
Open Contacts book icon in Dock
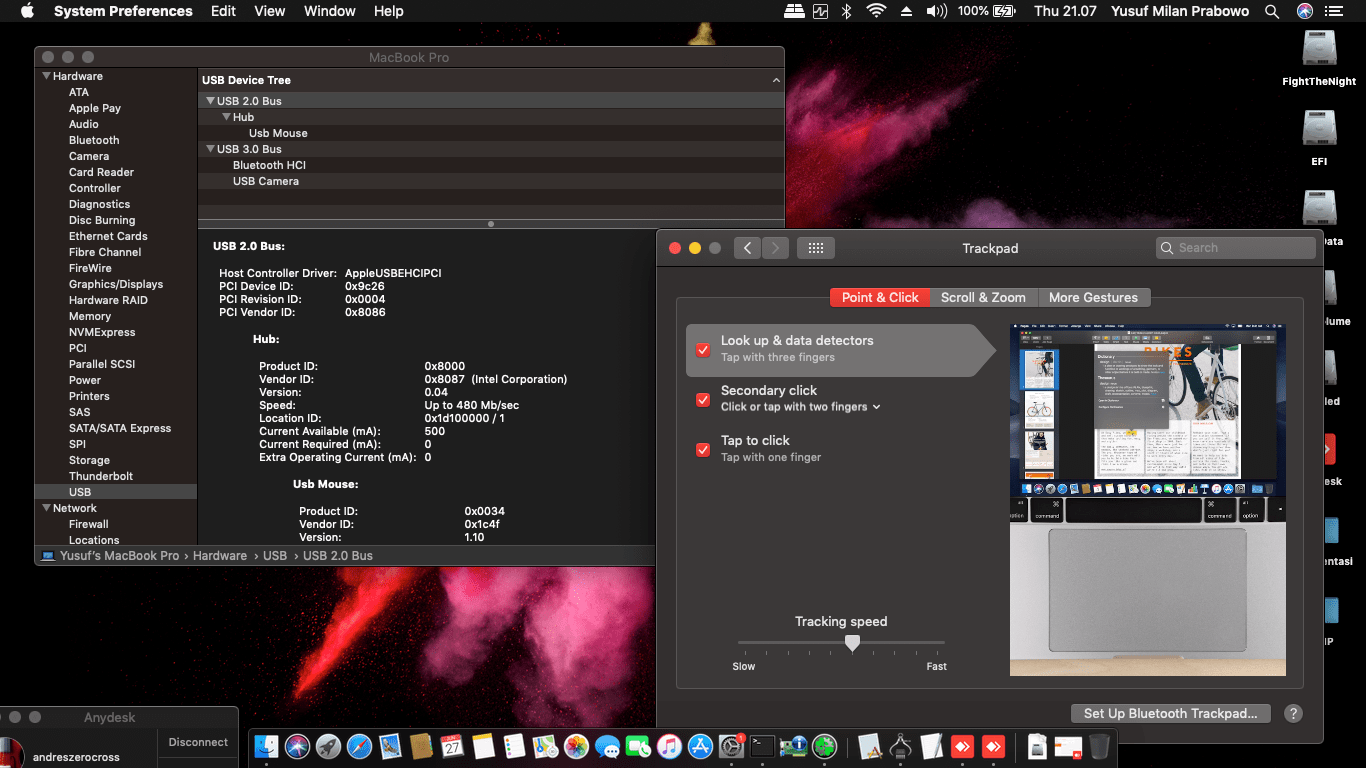click(421, 746)
